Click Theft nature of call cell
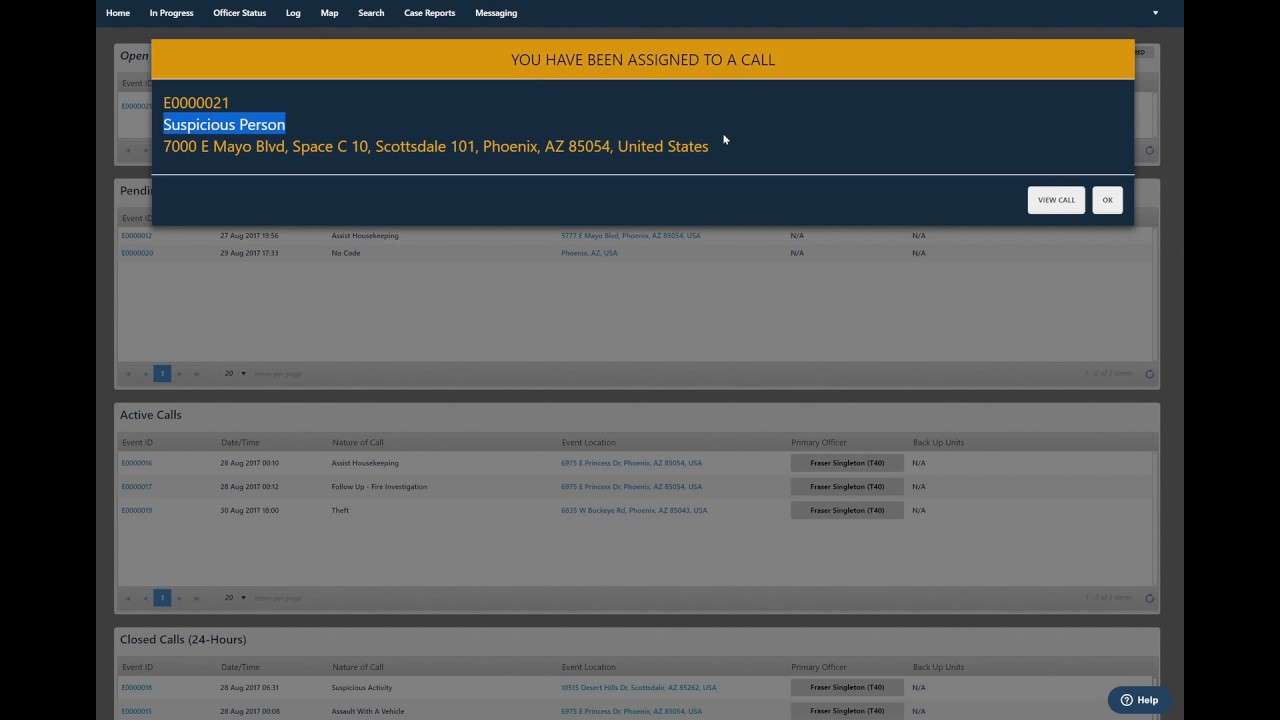This screenshot has height=720, width=1280. pos(341,511)
